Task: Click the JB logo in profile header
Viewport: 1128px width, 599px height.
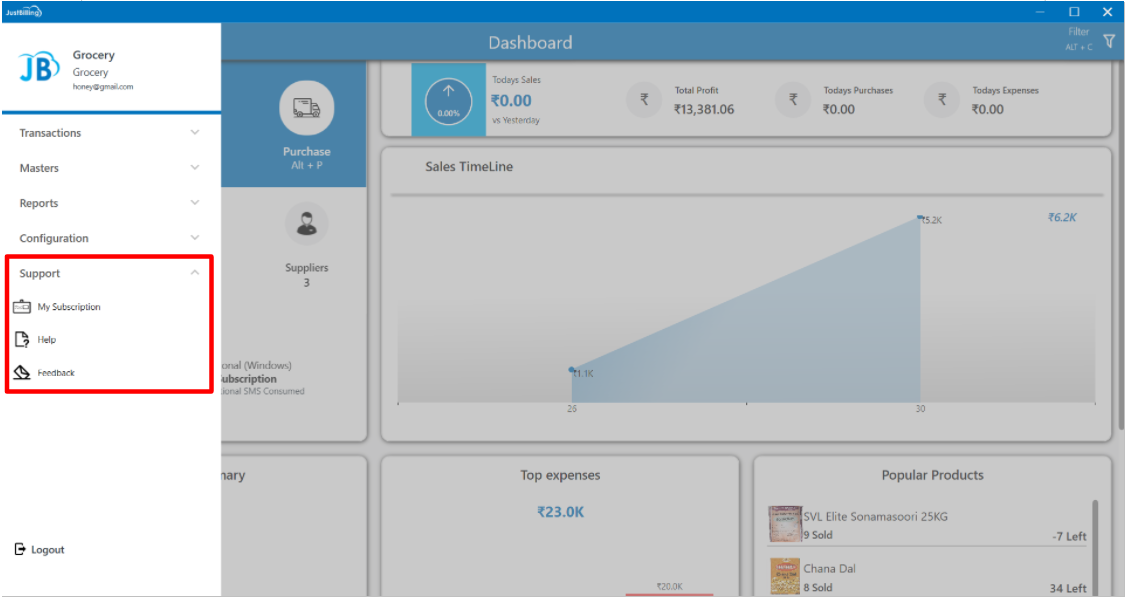Action: click(x=40, y=68)
